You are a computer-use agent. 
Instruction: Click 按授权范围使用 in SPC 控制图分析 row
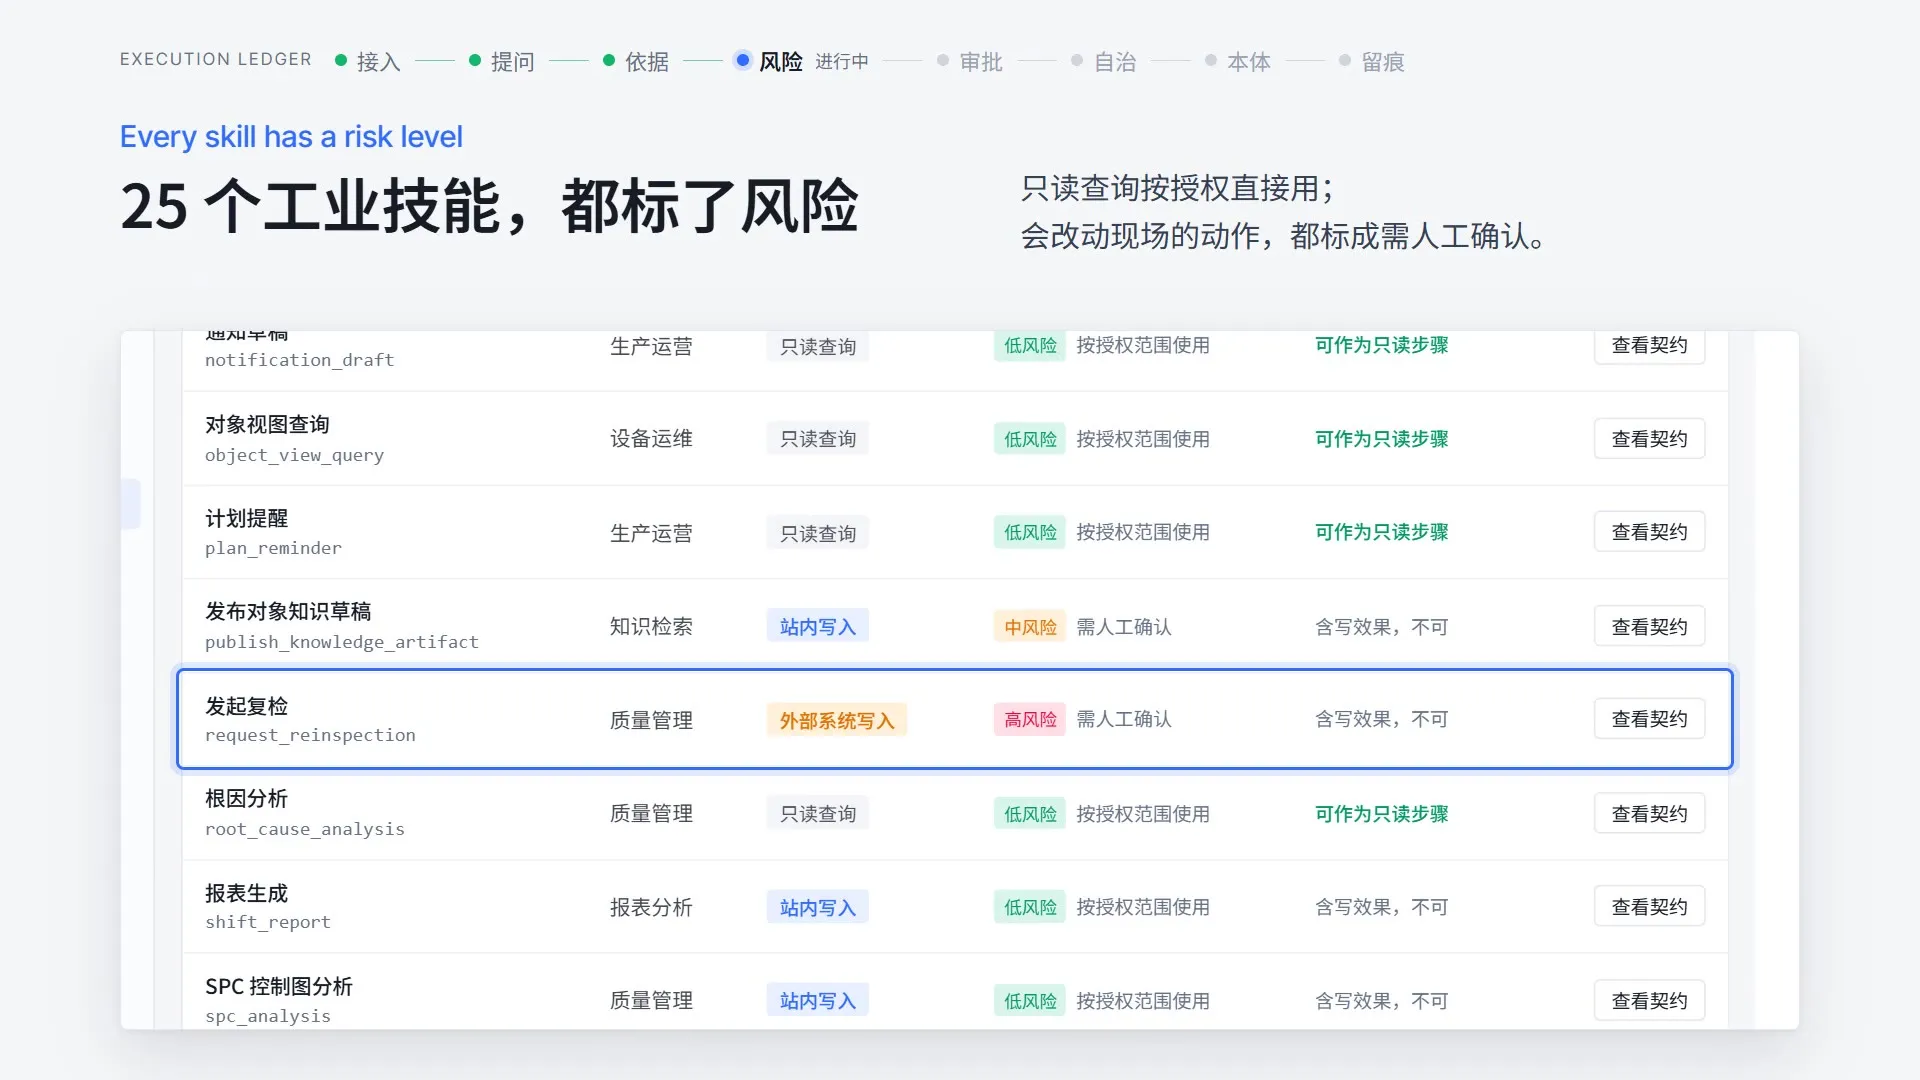coord(1143,1001)
